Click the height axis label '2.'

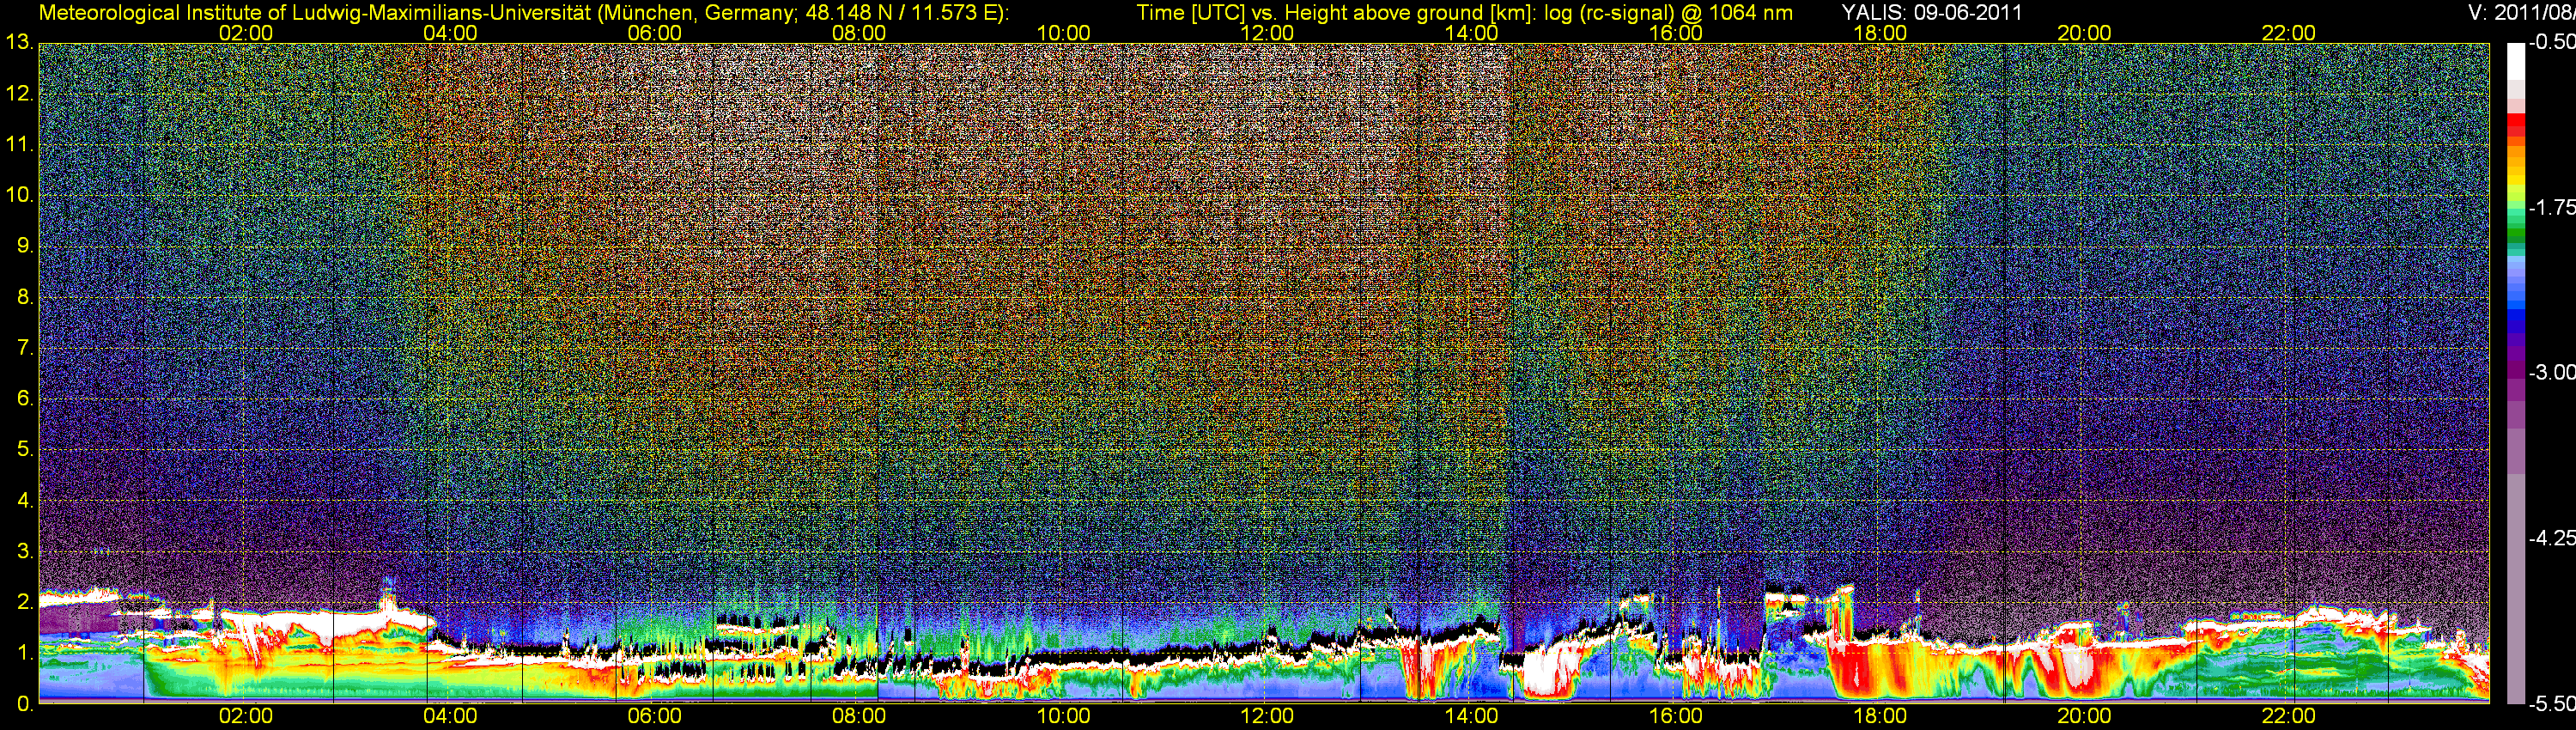[24, 601]
